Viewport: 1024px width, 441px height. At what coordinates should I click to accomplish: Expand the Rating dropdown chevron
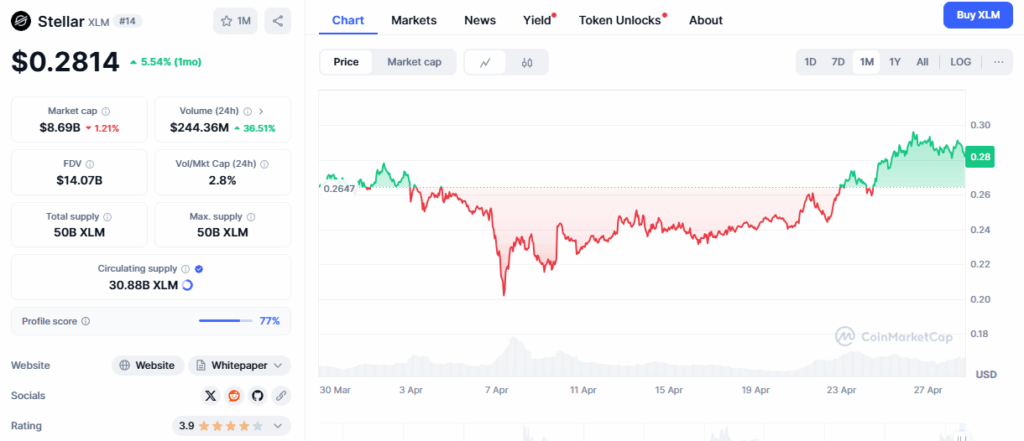coord(277,426)
